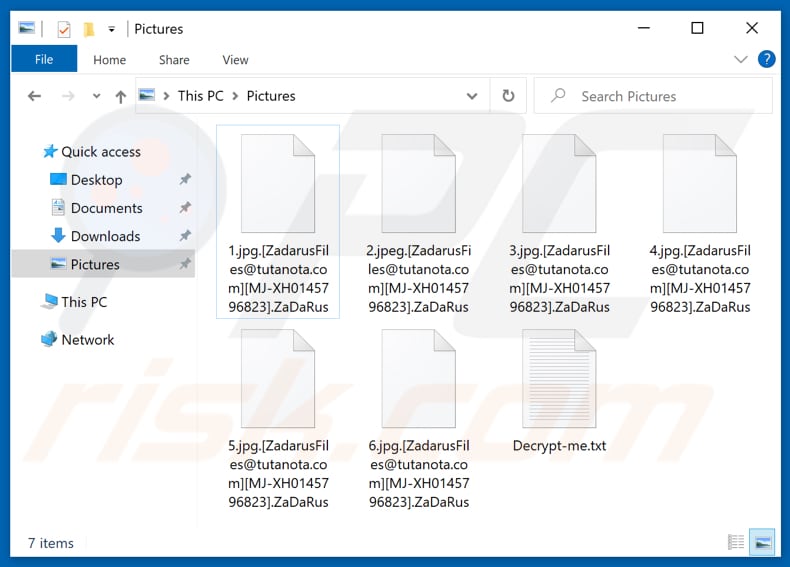Switch to the Home ribbon tab
The width and height of the screenshot is (790, 567).
coord(109,60)
